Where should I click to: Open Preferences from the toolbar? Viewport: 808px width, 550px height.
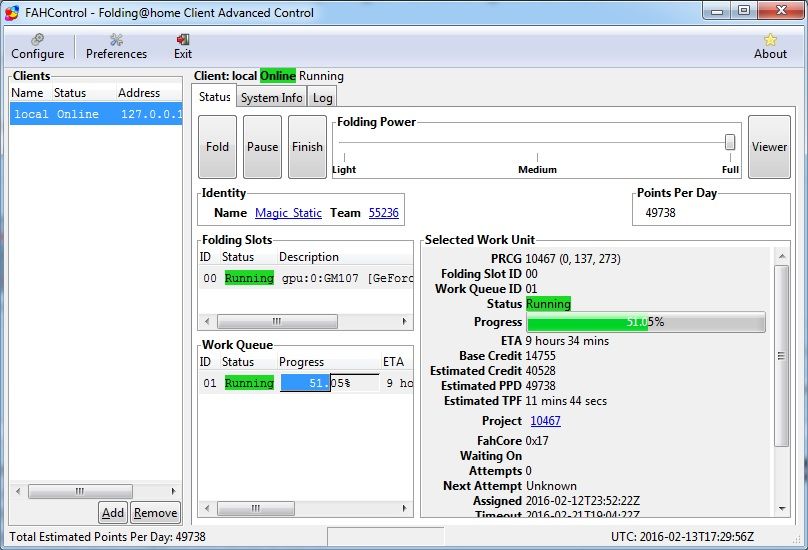[x=116, y=47]
